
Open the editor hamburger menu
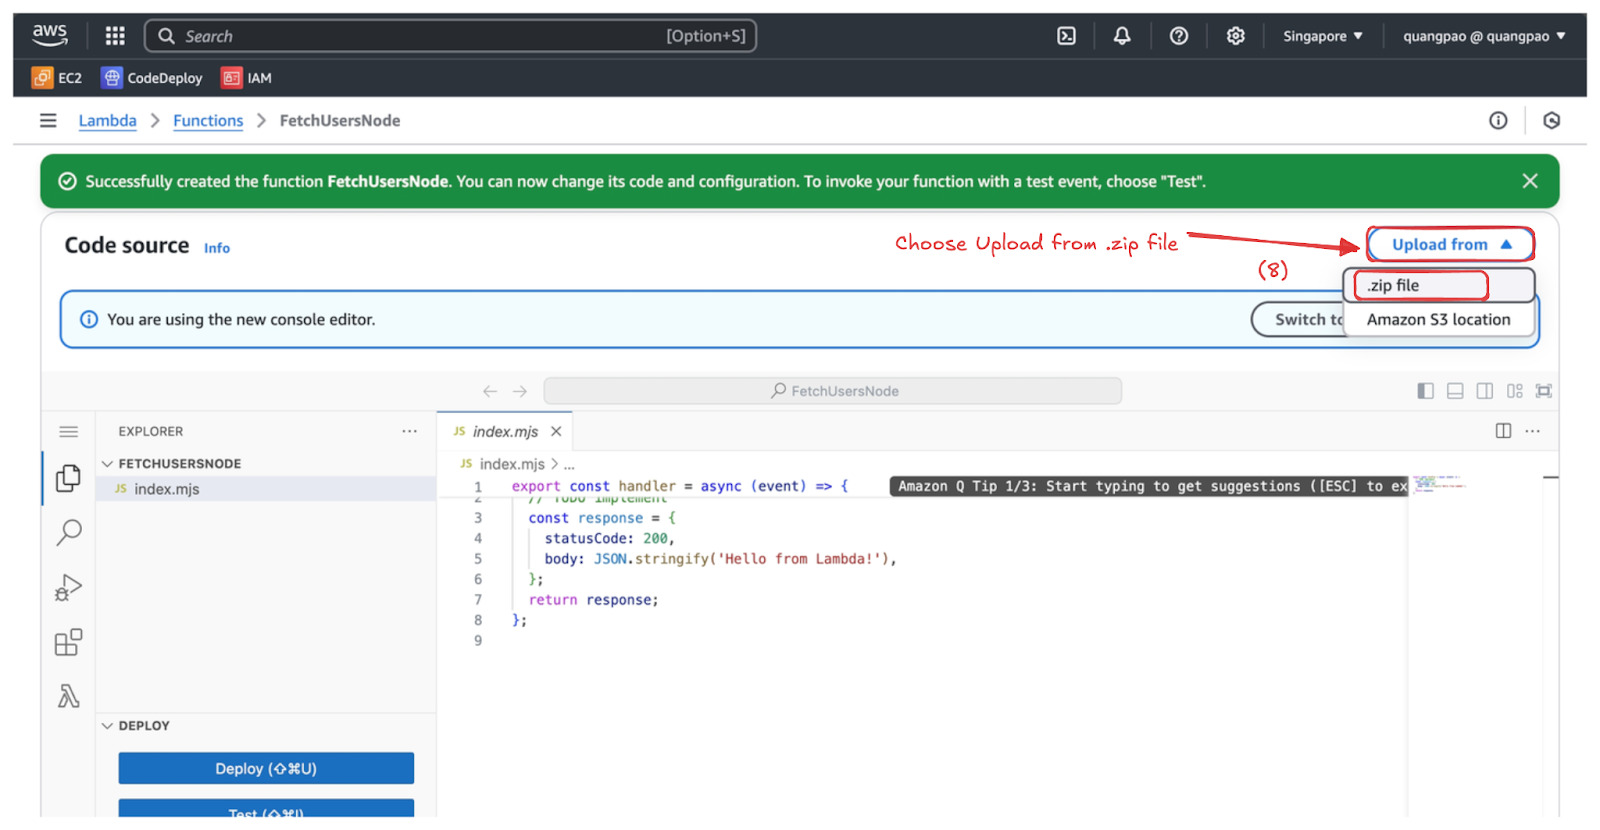pos(68,432)
